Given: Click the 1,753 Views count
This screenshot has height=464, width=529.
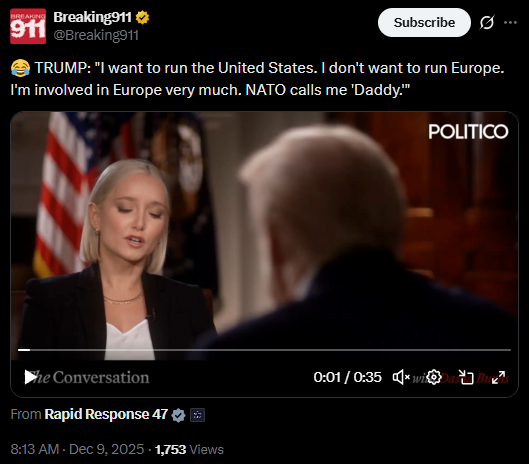Looking at the screenshot, I should 189,449.
